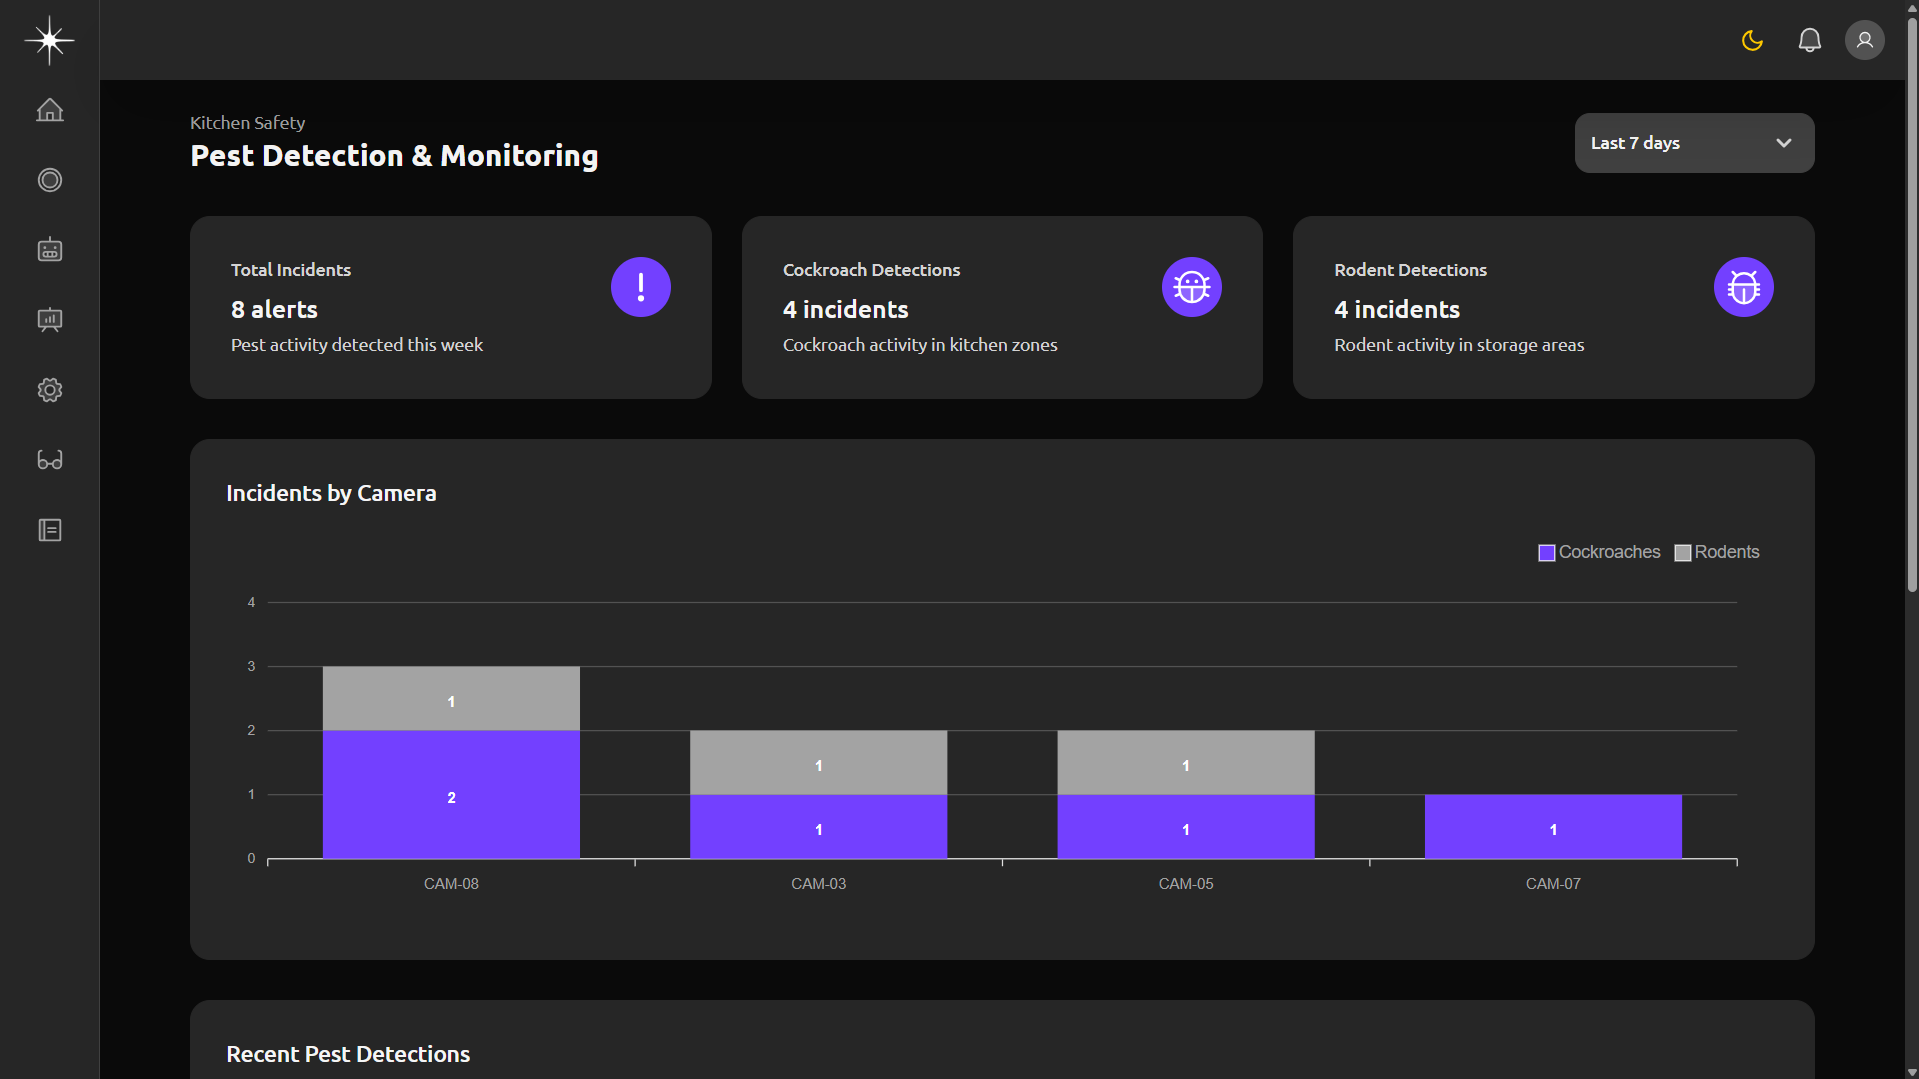Click the Rodent Detections card
Viewport: 1919px width, 1079px height.
pyautogui.click(x=1552, y=307)
